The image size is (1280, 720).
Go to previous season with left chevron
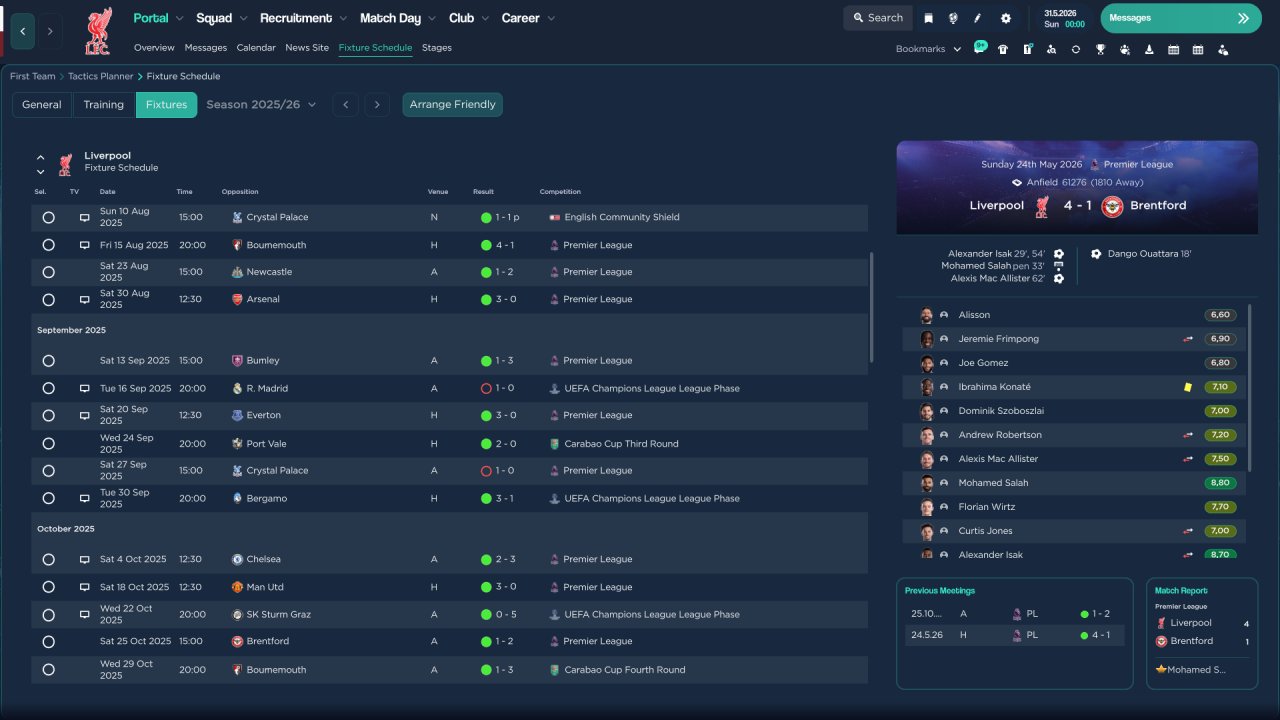345,105
